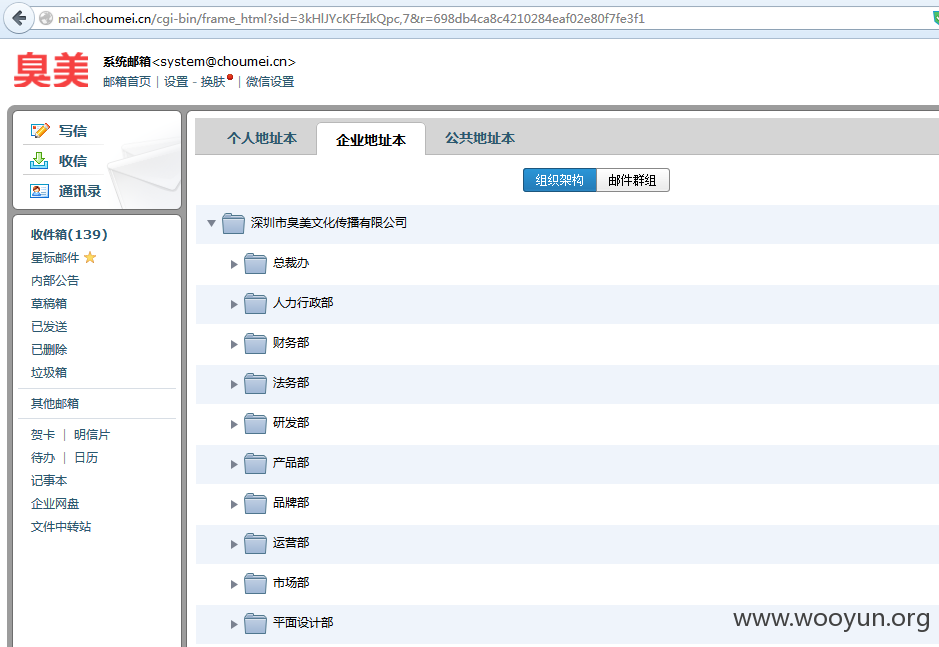939x647 pixels.
Task: Open 文件中转站 file transfer
Action: (61, 526)
